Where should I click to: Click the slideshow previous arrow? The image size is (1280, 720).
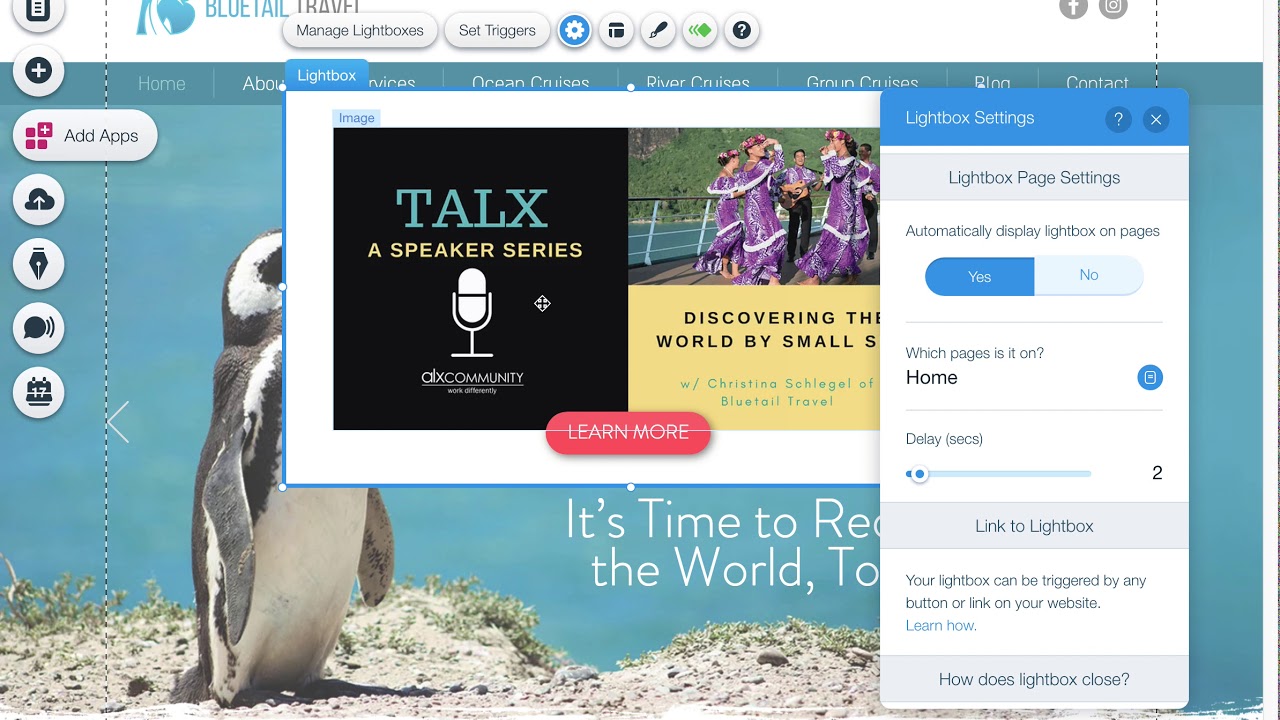[119, 422]
